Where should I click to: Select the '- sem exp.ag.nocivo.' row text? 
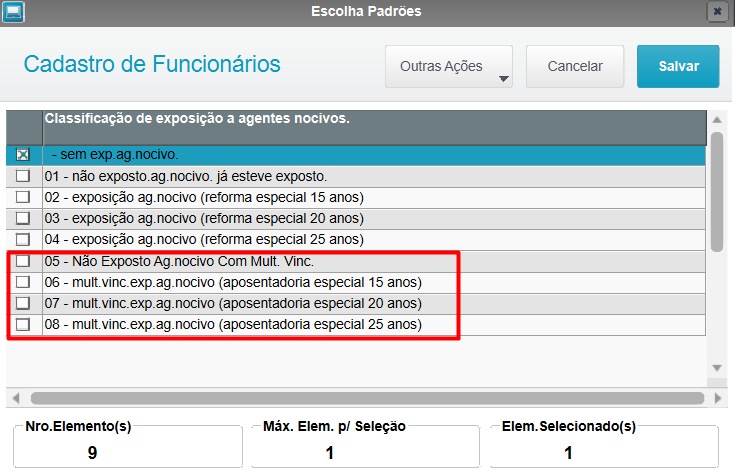pyautogui.click(x=115, y=155)
